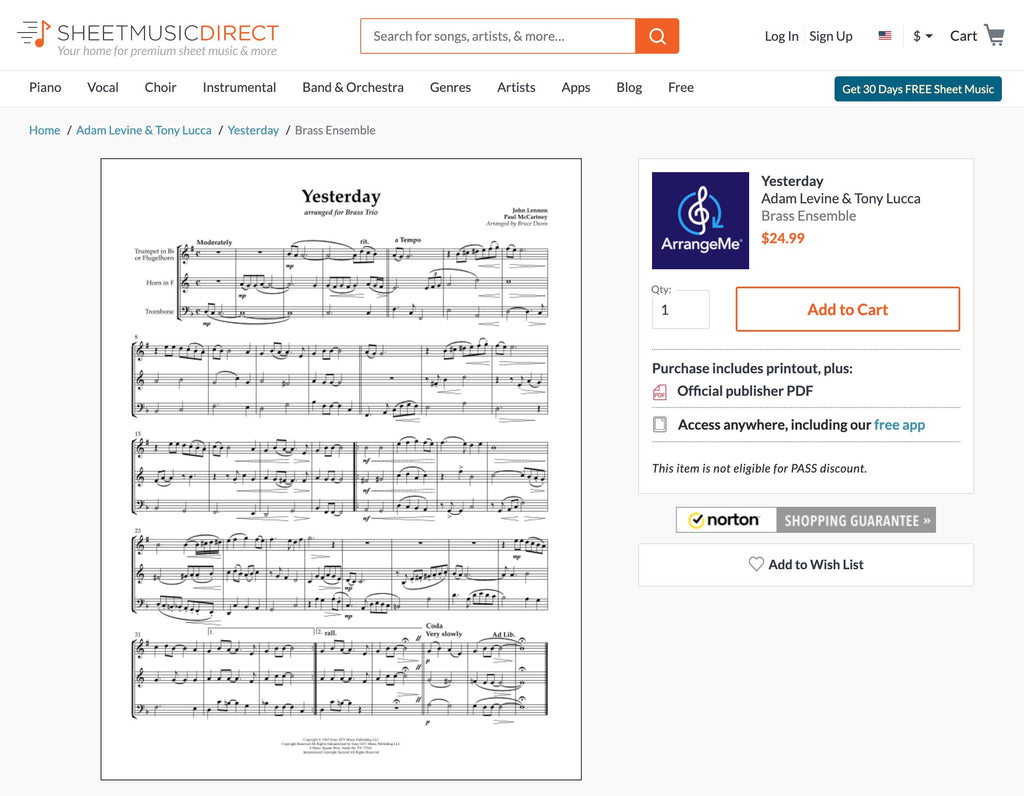The image size is (1024, 796).
Task: Go to Home breadcrumb link
Action: pyautogui.click(x=44, y=130)
